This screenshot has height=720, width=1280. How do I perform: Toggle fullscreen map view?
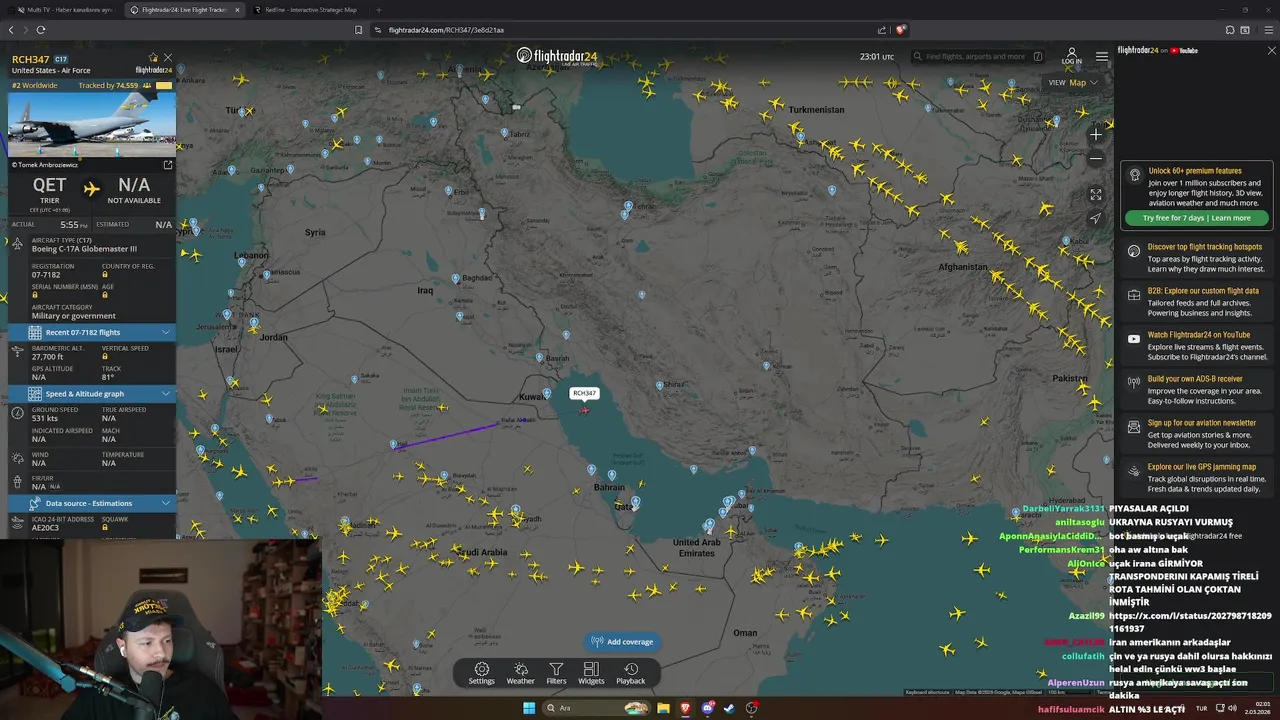(1096, 195)
